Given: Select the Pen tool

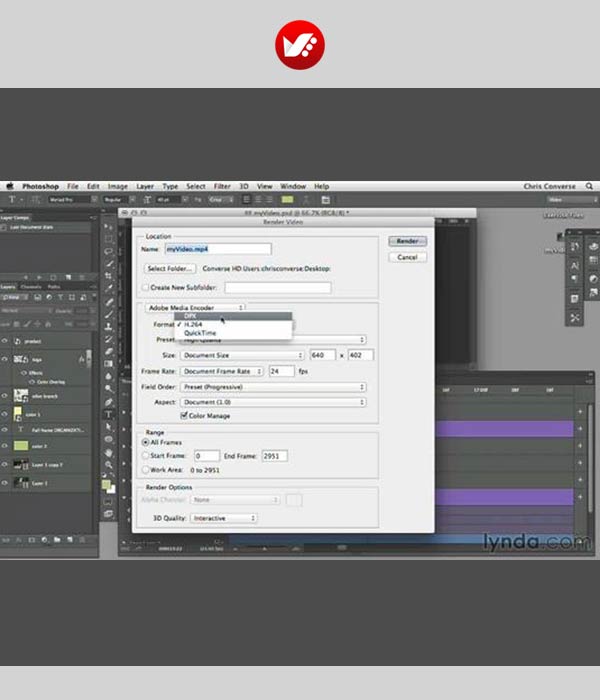Looking at the screenshot, I should 108,402.
